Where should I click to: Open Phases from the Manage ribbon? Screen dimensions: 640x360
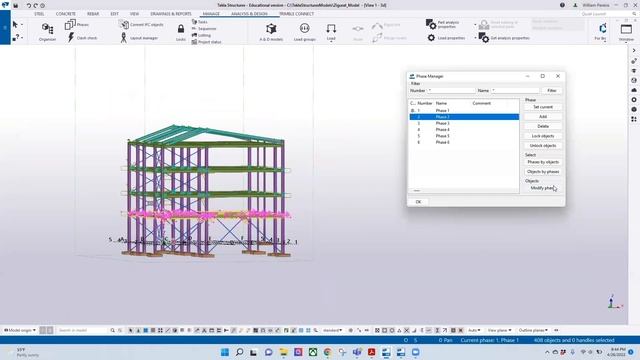(77, 24)
